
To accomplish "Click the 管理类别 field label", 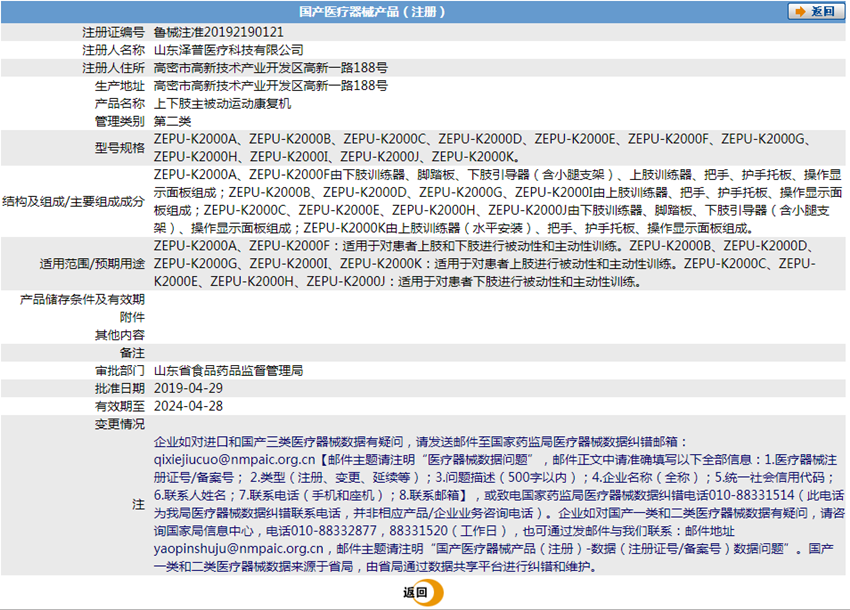I will click(120, 121).
